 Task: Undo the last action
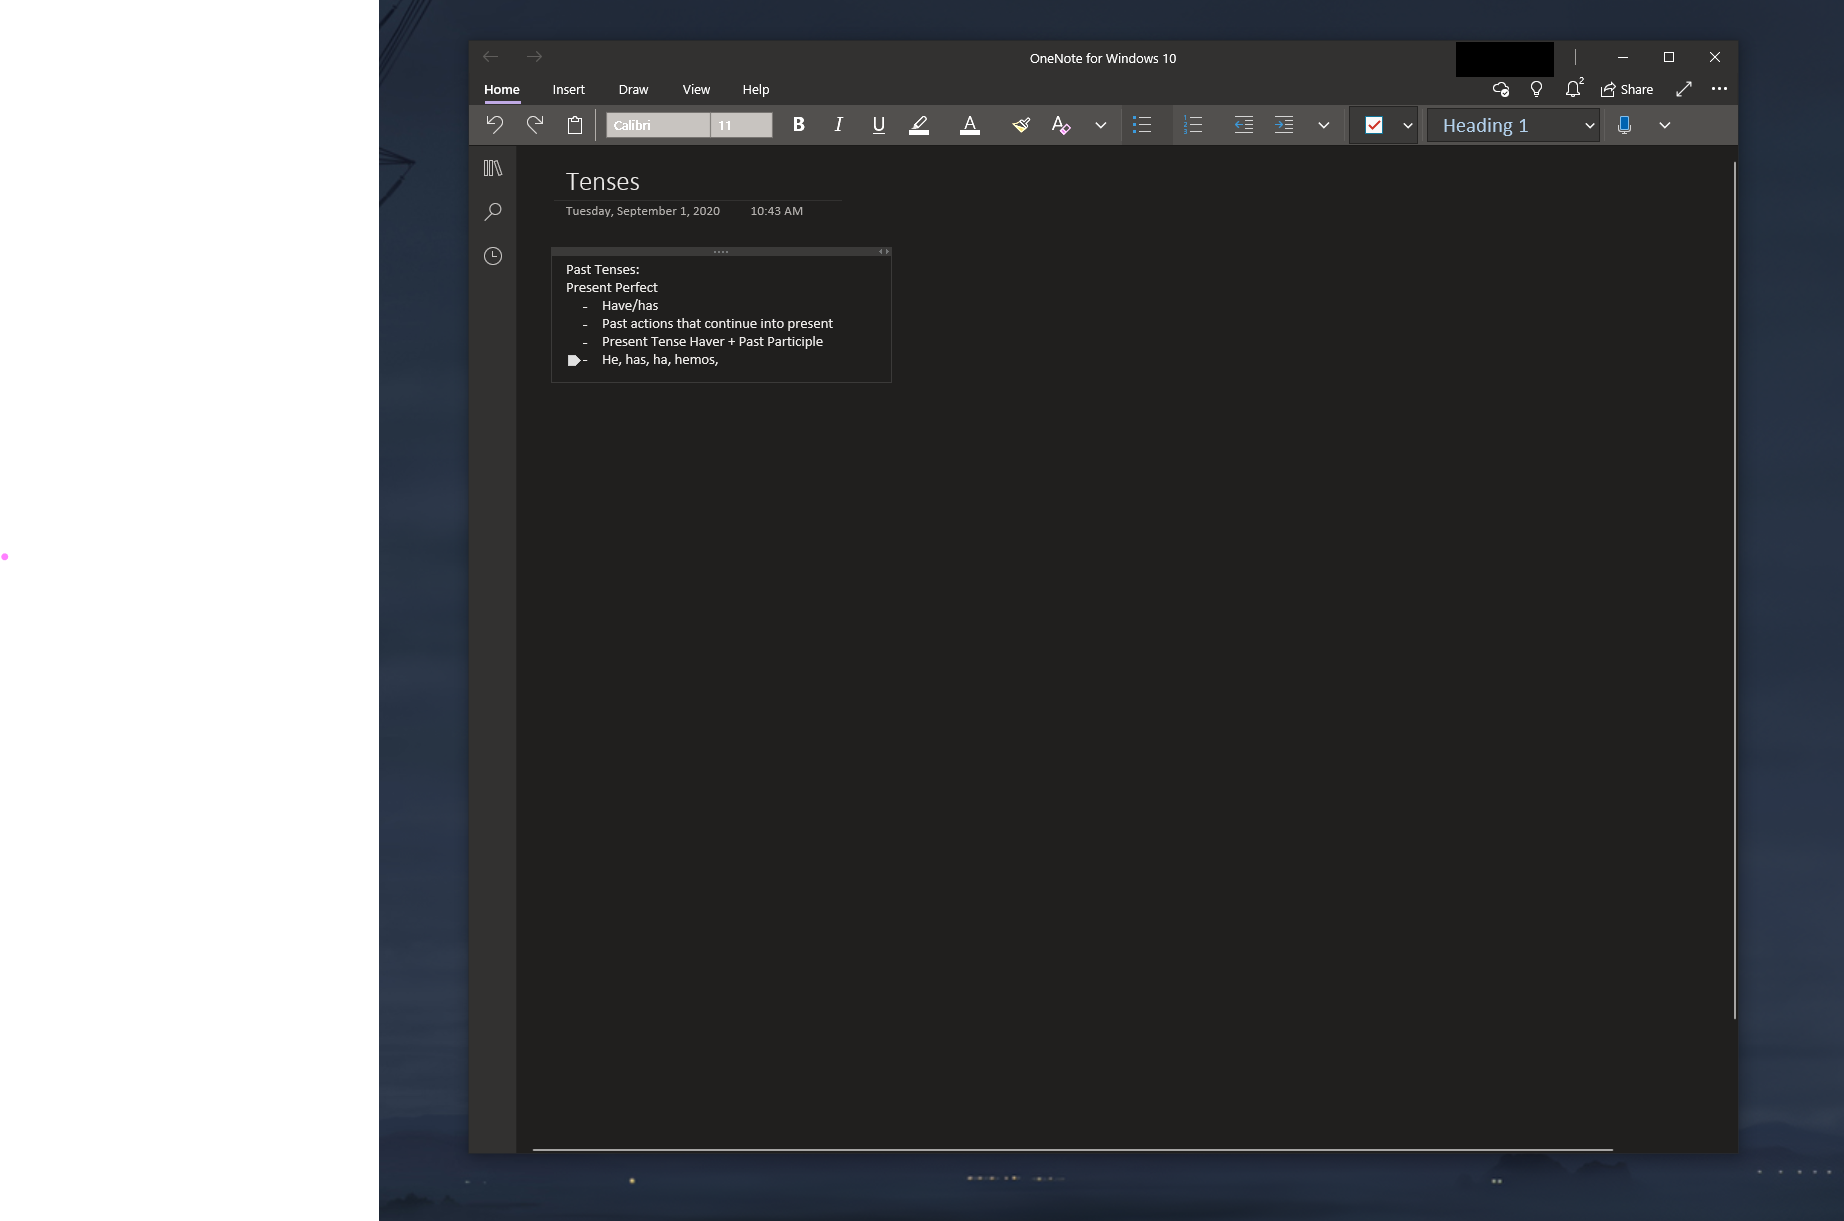(x=494, y=125)
